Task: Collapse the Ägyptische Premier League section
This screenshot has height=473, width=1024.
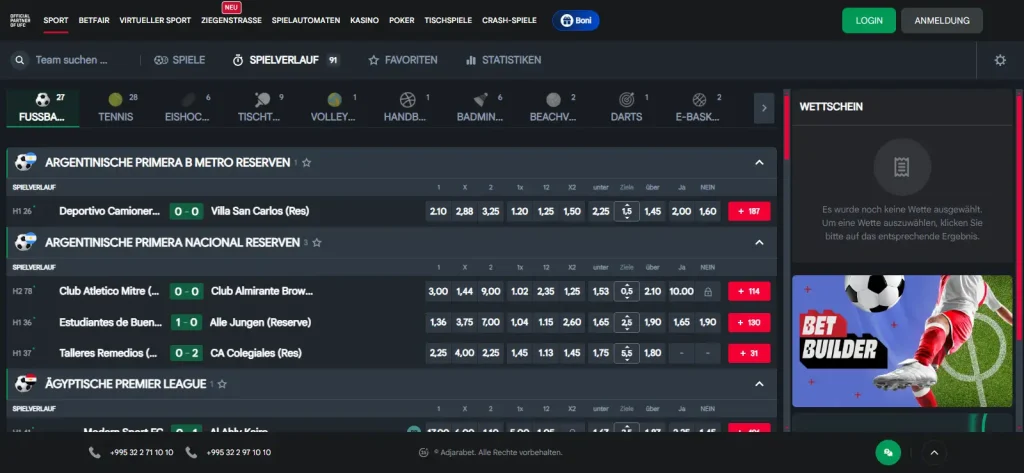Action: click(759, 383)
